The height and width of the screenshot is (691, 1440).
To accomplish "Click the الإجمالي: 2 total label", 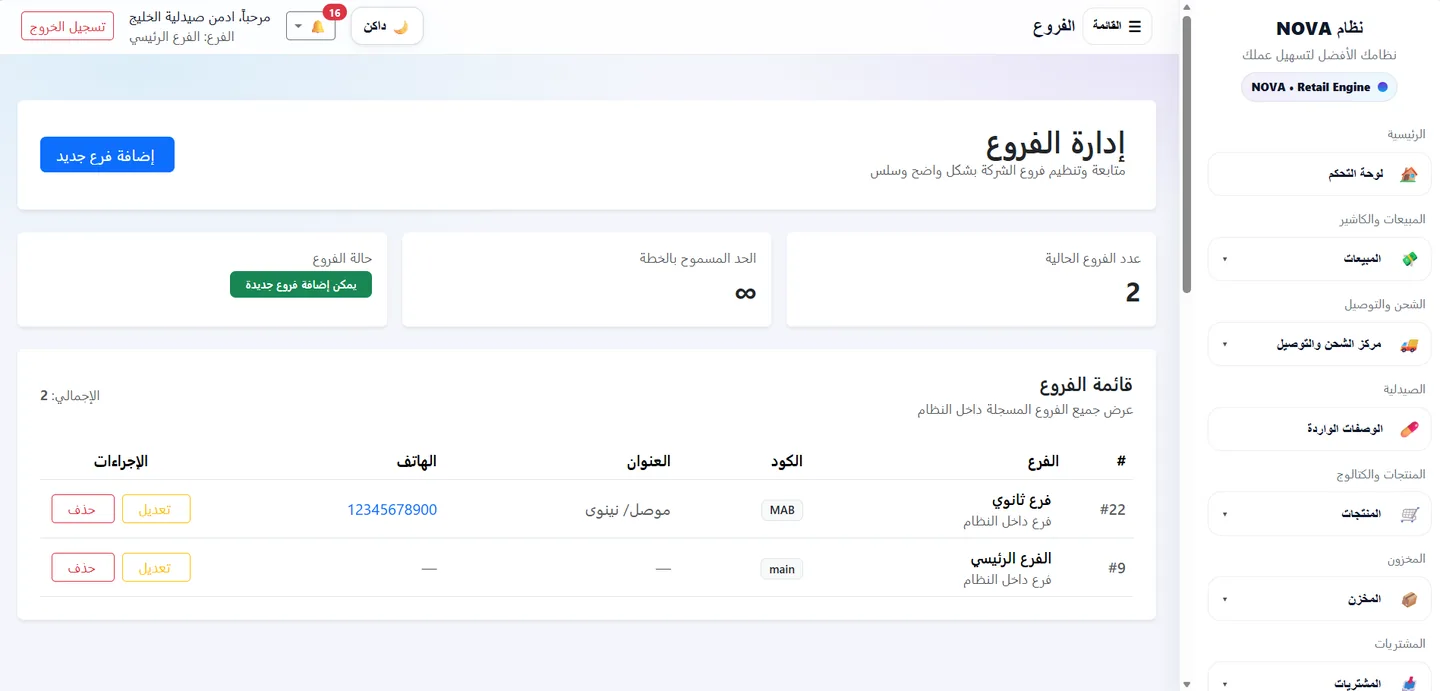I will pos(70,396).
